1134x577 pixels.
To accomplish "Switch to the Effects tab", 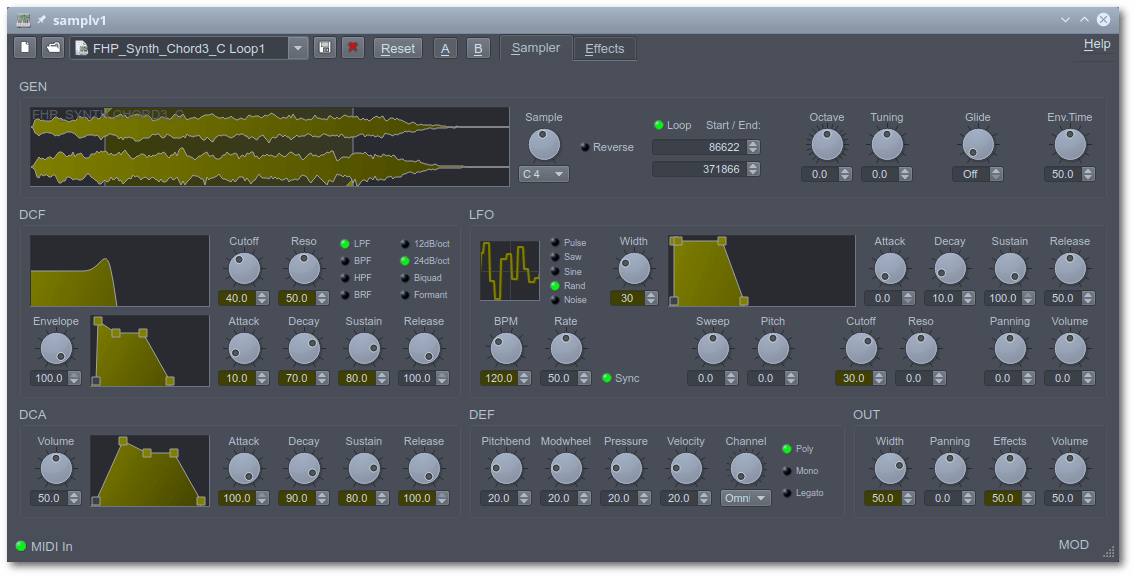I will [x=604, y=48].
